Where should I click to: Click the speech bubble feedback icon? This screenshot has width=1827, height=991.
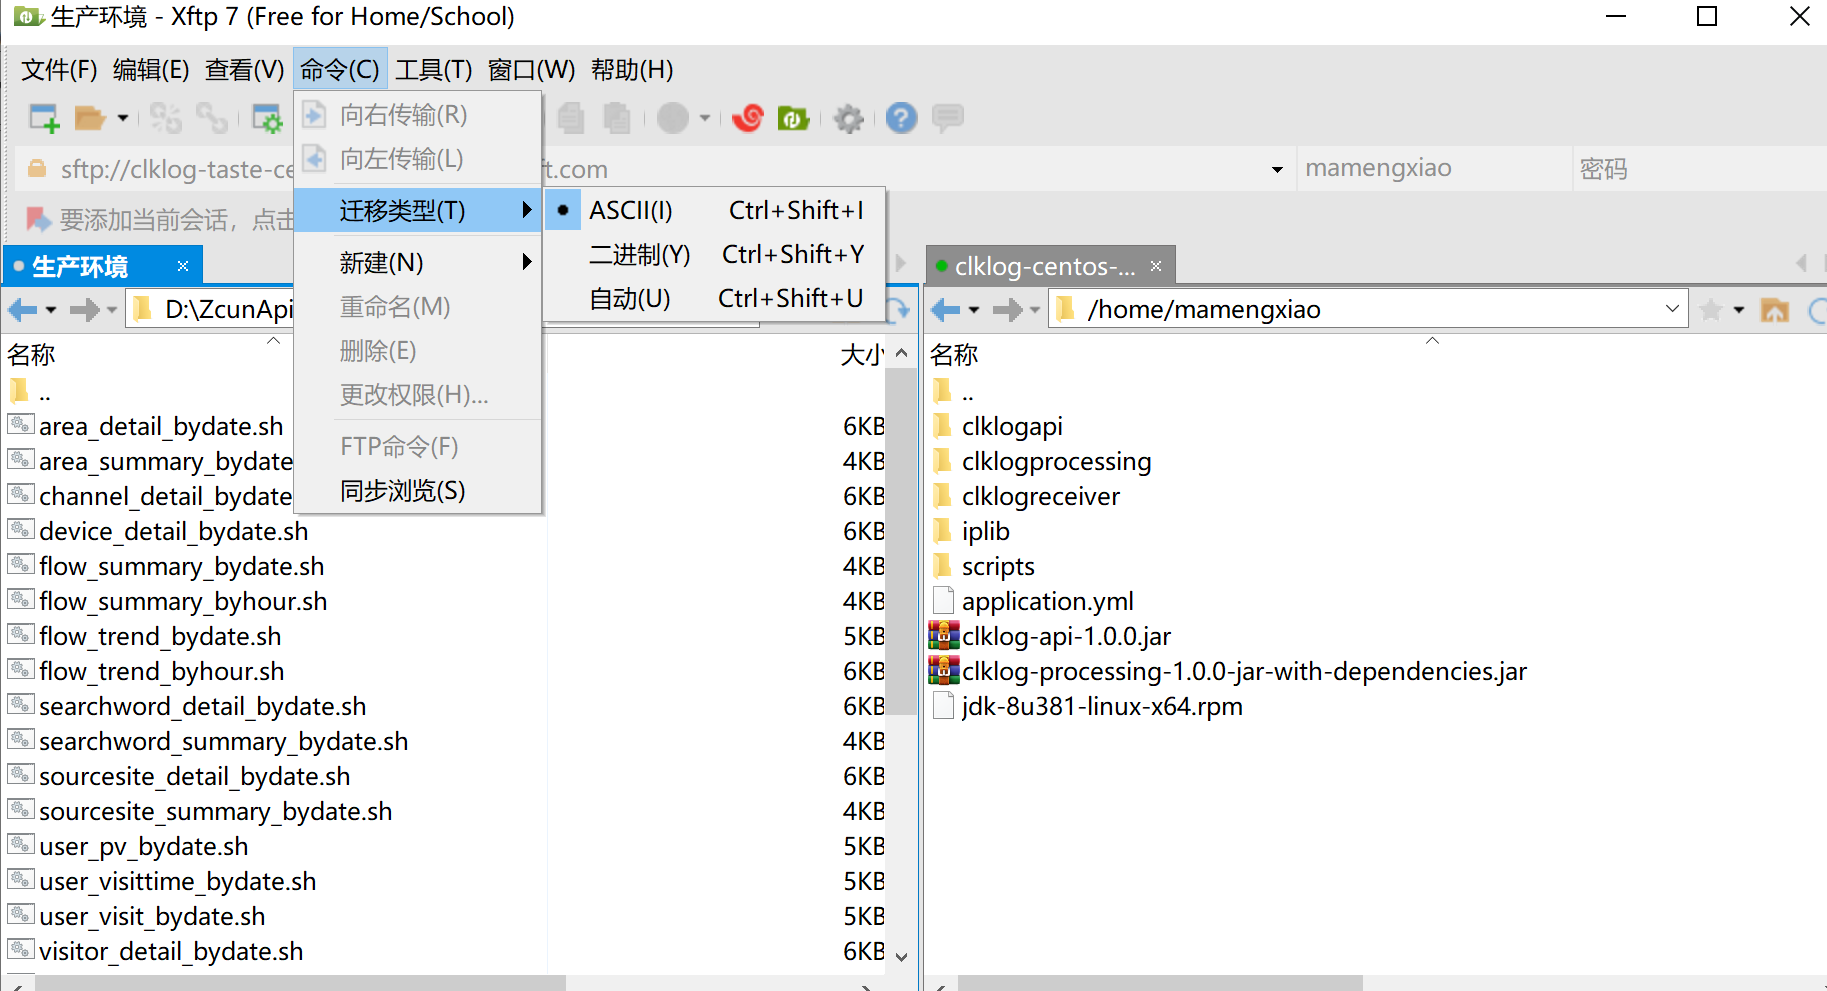pyautogui.click(x=947, y=118)
